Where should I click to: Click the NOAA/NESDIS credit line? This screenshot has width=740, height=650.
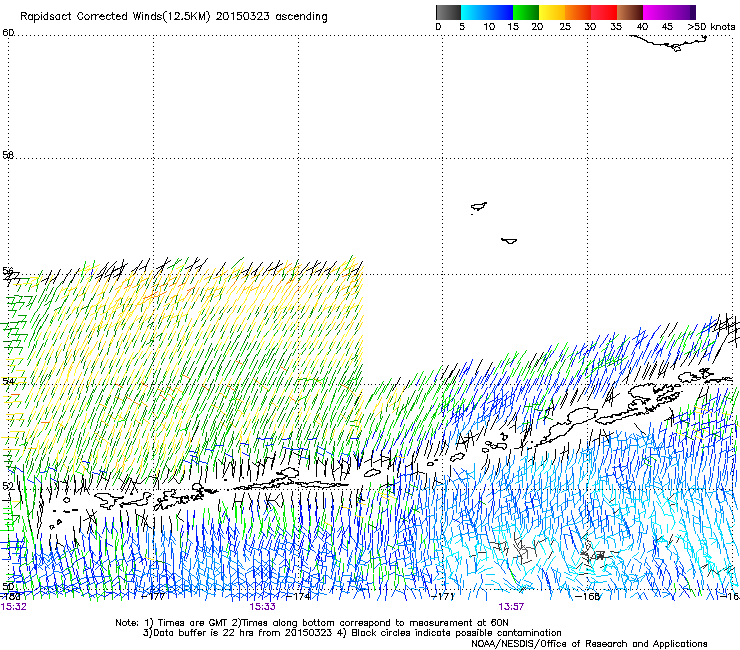589,644
